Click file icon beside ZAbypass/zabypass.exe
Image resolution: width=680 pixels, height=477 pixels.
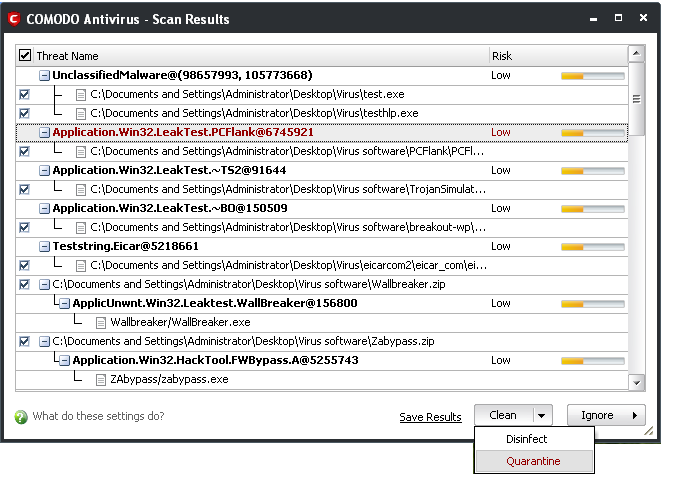click(101, 380)
